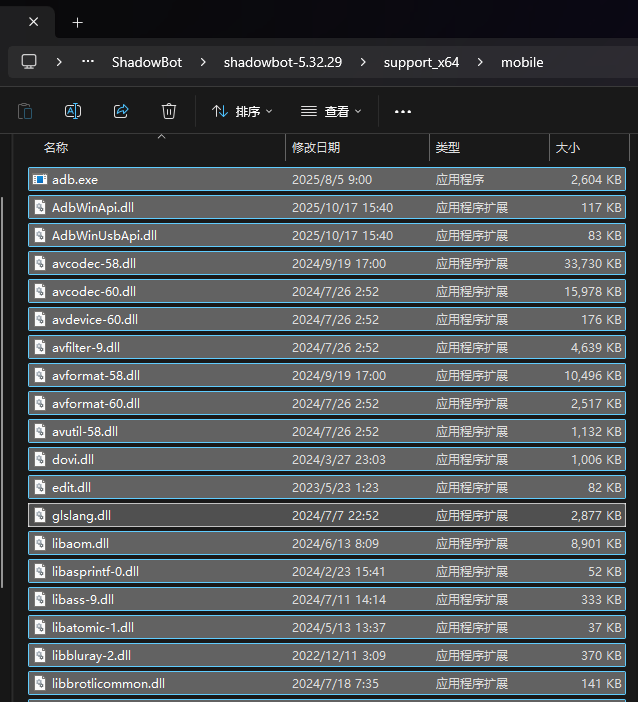Viewport: 638px width, 702px height.
Task: Click the date 2022/12/11 3:09
Action: click(338, 655)
